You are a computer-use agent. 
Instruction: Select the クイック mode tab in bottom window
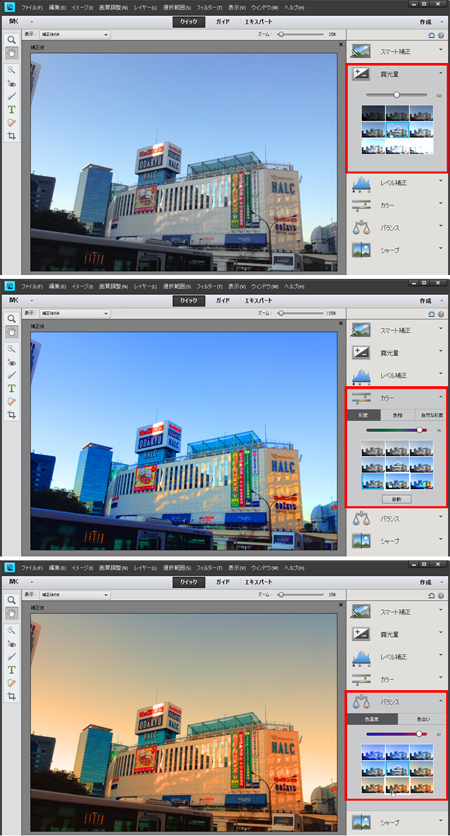(x=189, y=582)
